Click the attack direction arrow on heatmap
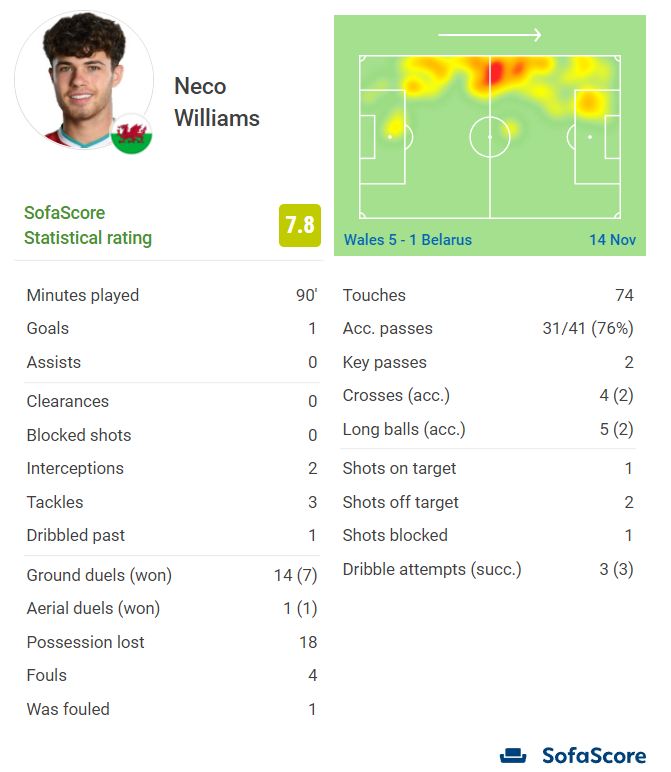Viewport: 671px width, 772px height. point(489,35)
